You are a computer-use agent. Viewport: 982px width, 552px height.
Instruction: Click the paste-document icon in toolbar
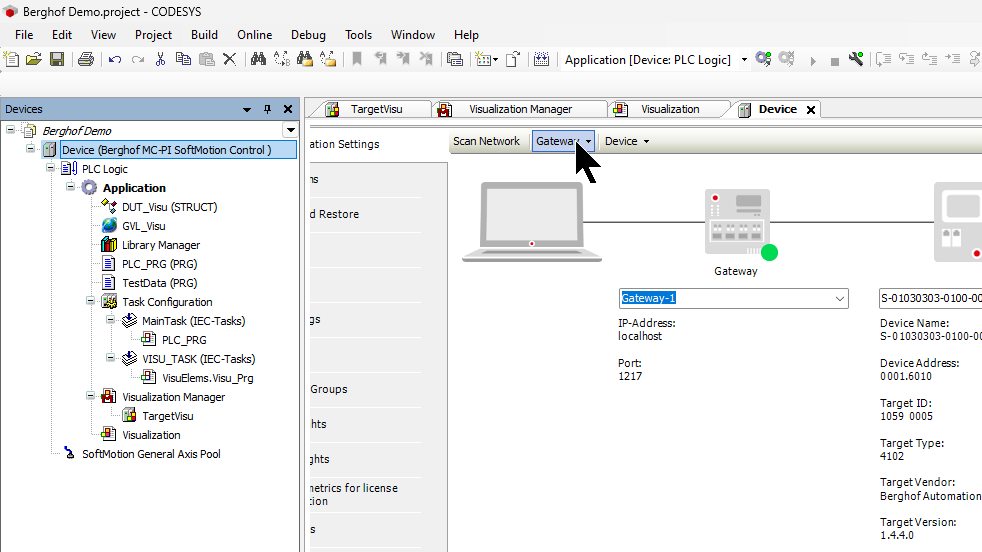tap(513, 60)
